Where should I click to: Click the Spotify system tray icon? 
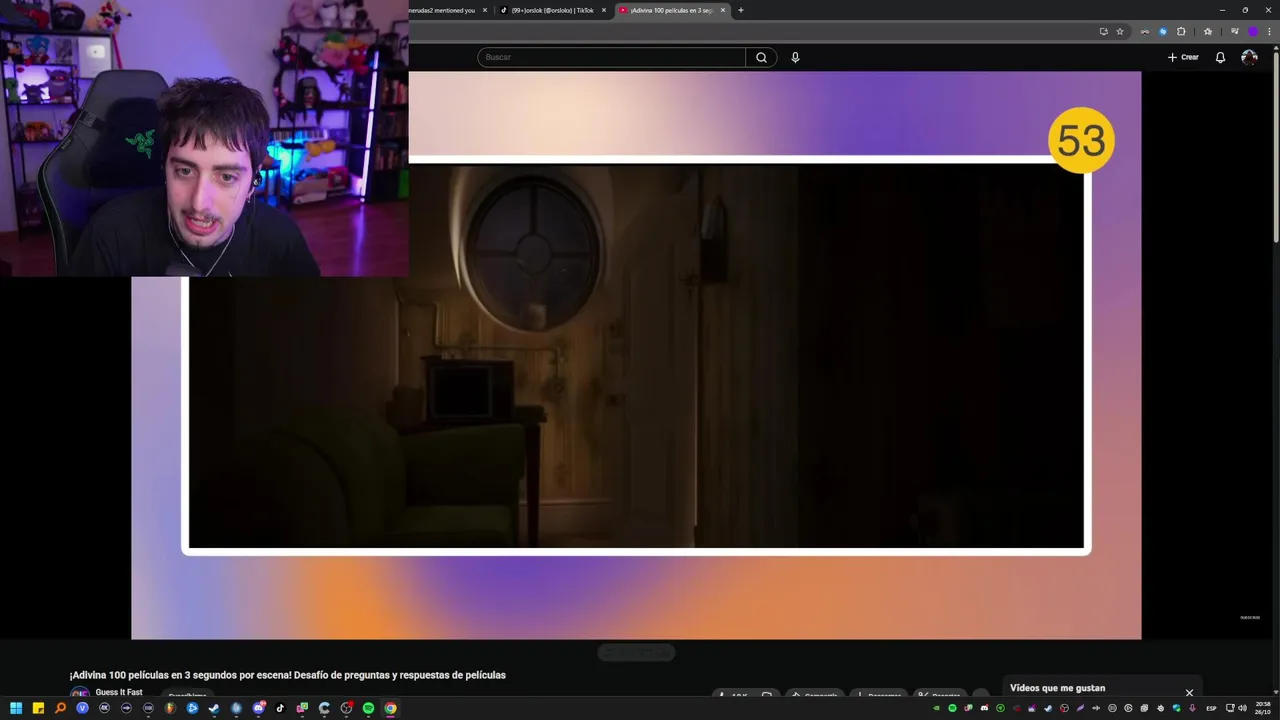[953, 708]
